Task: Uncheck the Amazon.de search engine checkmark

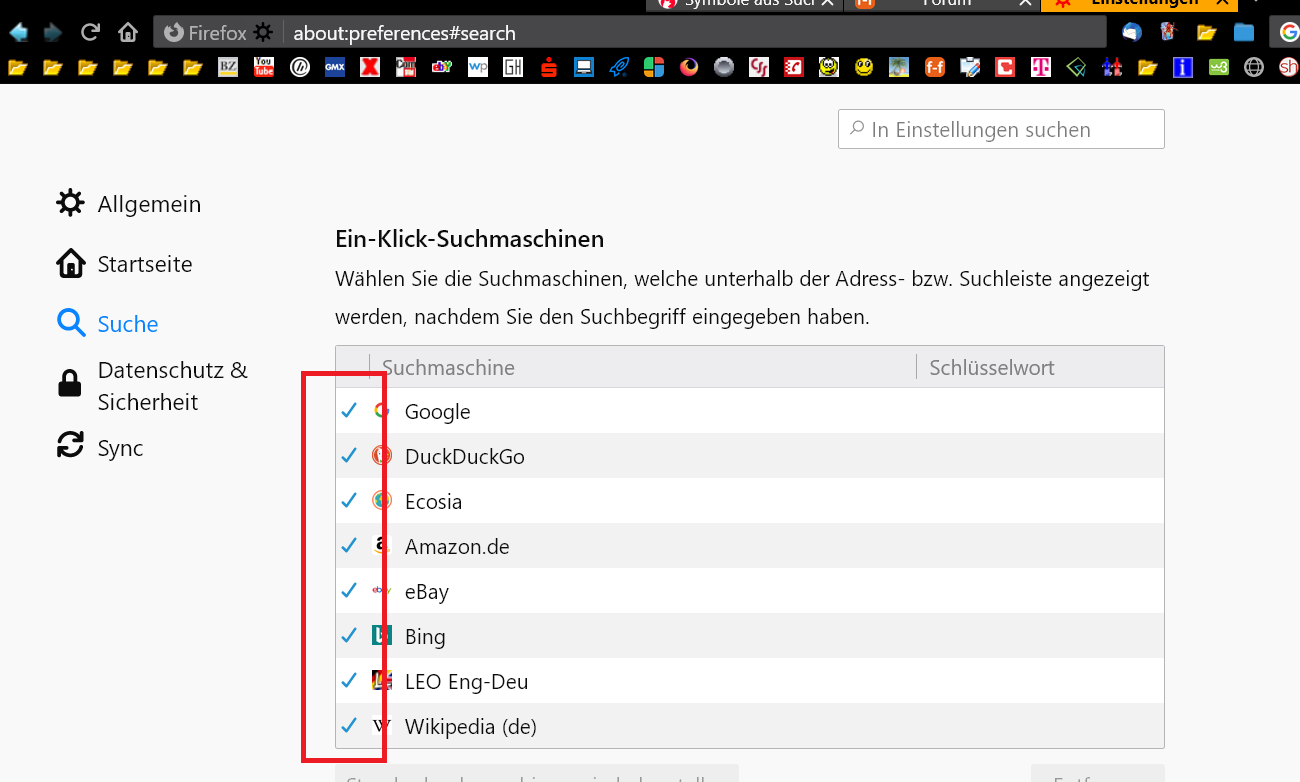Action: (349, 546)
